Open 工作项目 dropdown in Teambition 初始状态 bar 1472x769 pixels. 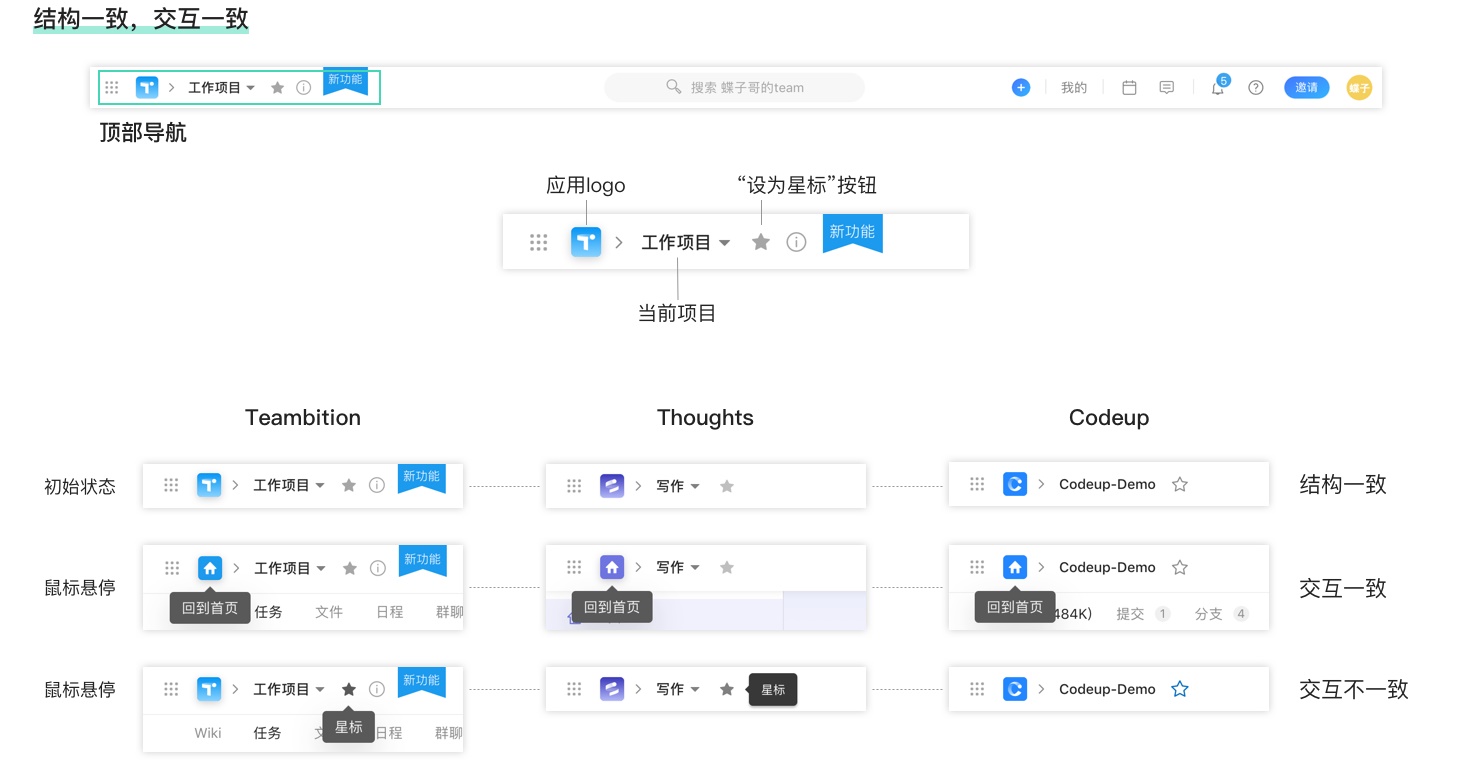click(x=289, y=485)
